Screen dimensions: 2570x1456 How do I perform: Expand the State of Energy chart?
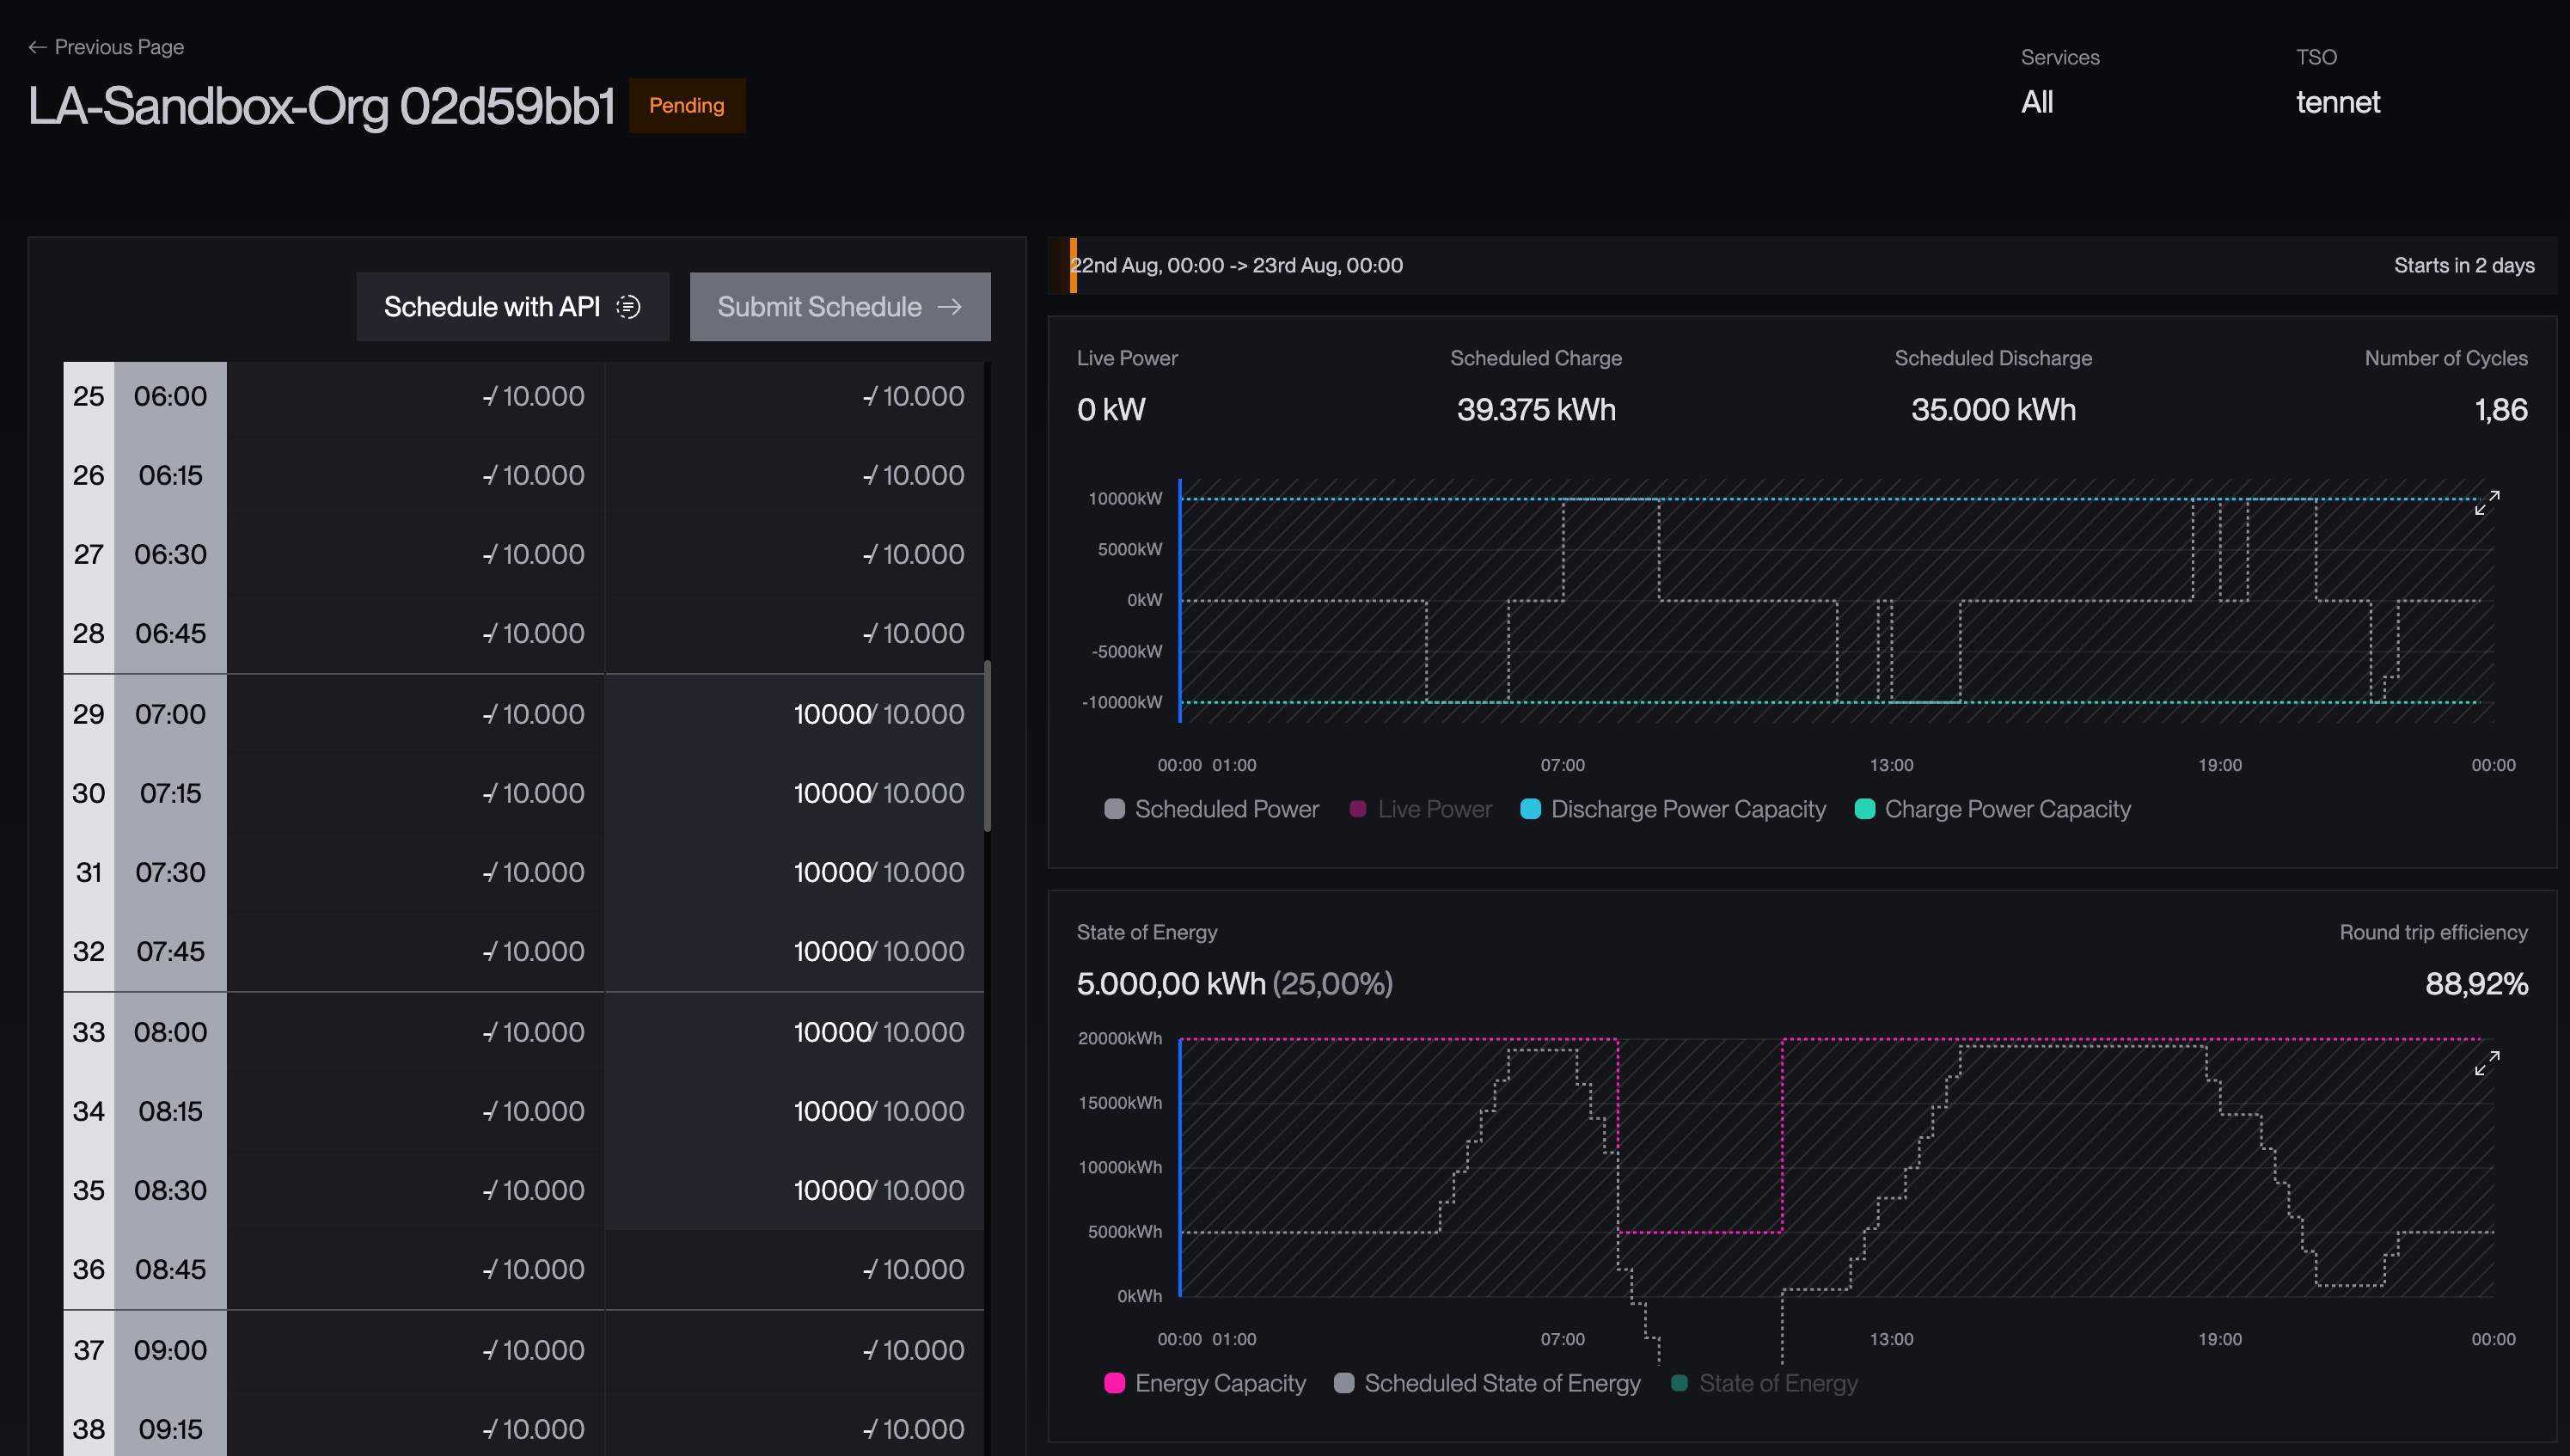2486,1062
